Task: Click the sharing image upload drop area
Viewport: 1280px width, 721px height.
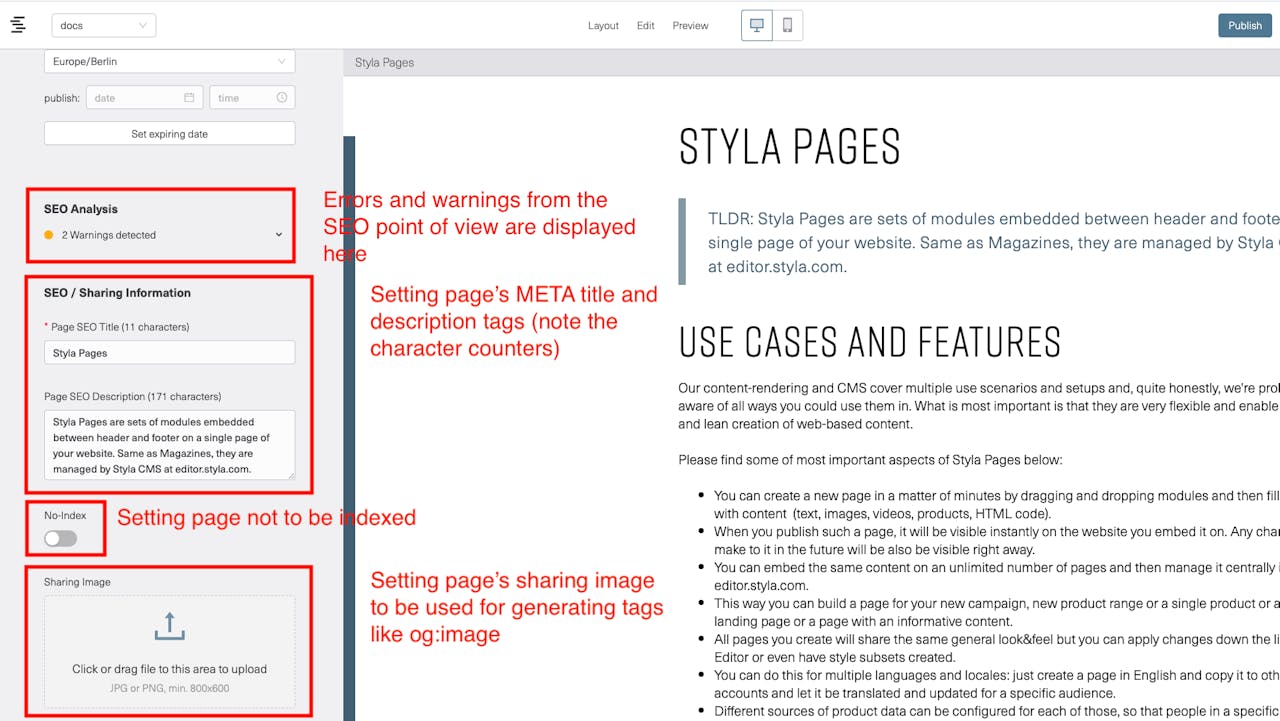Action: (169, 652)
